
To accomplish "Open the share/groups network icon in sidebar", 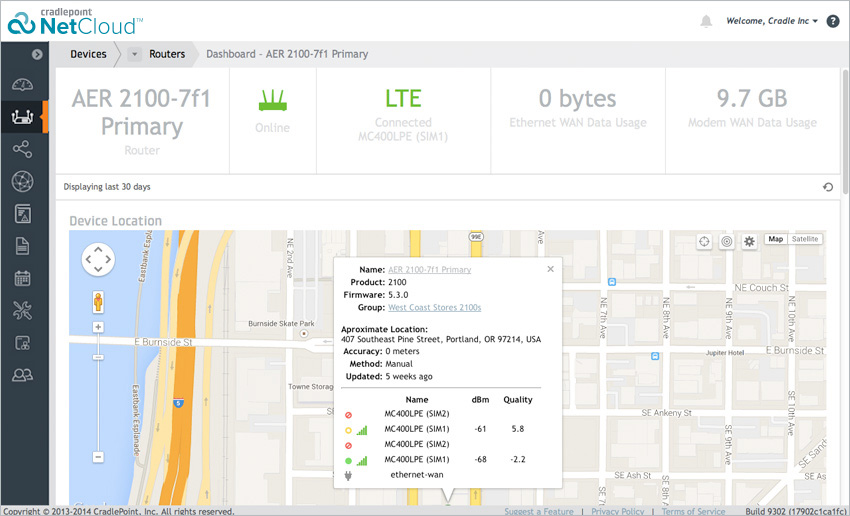I will tap(22, 149).
